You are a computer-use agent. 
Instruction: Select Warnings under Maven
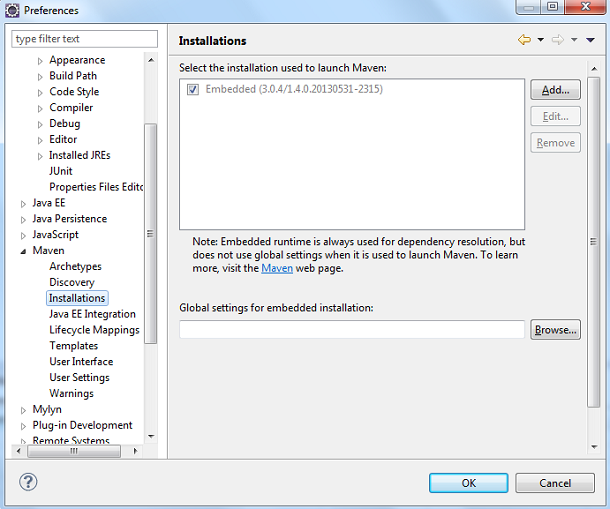point(71,393)
